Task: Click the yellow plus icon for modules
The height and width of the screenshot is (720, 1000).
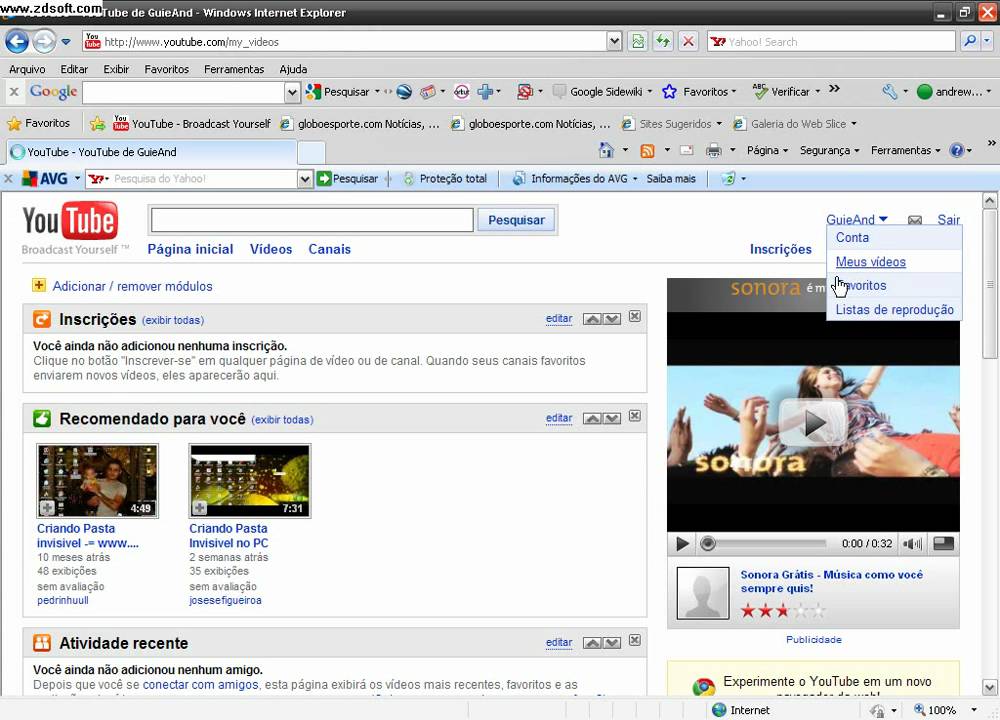Action: (x=39, y=285)
